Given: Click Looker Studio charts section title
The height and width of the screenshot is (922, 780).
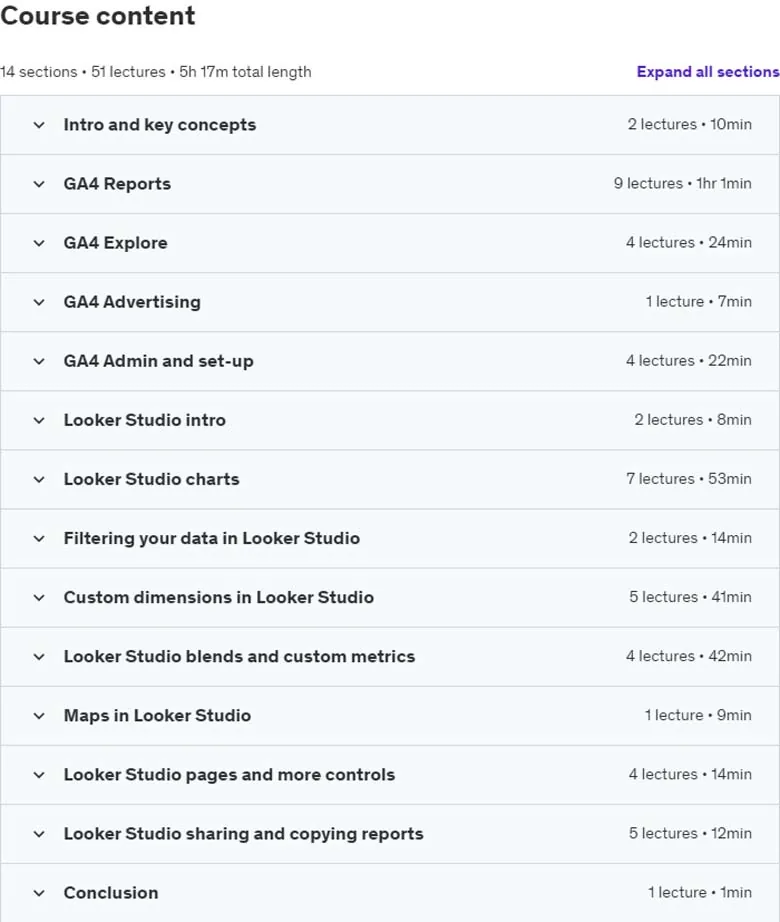Looking at the screenshot, I should [152, 479].
